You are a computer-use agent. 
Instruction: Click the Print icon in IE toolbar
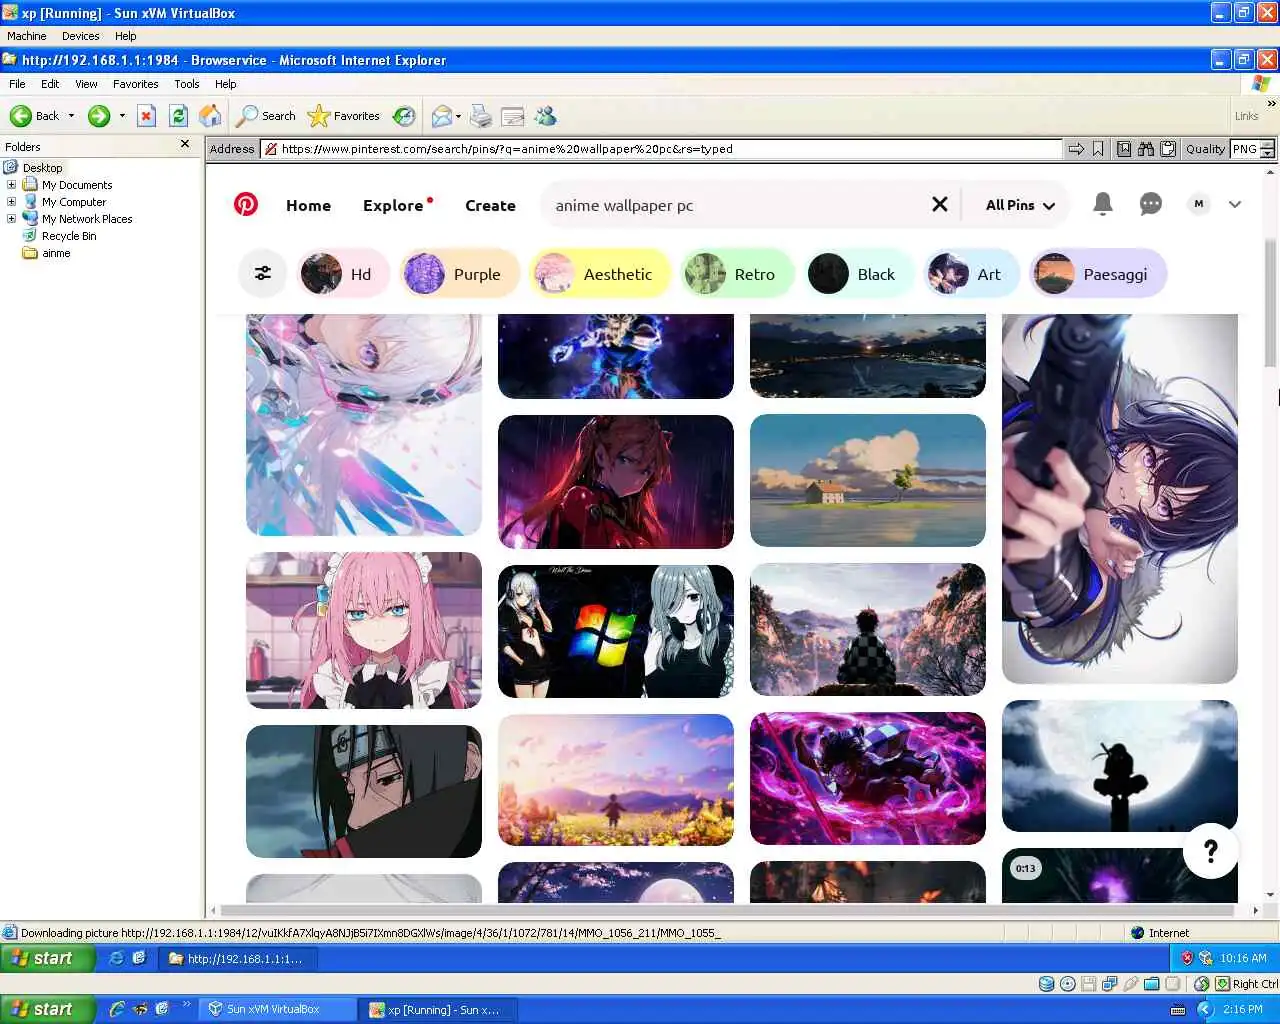[x=481, y=116]
